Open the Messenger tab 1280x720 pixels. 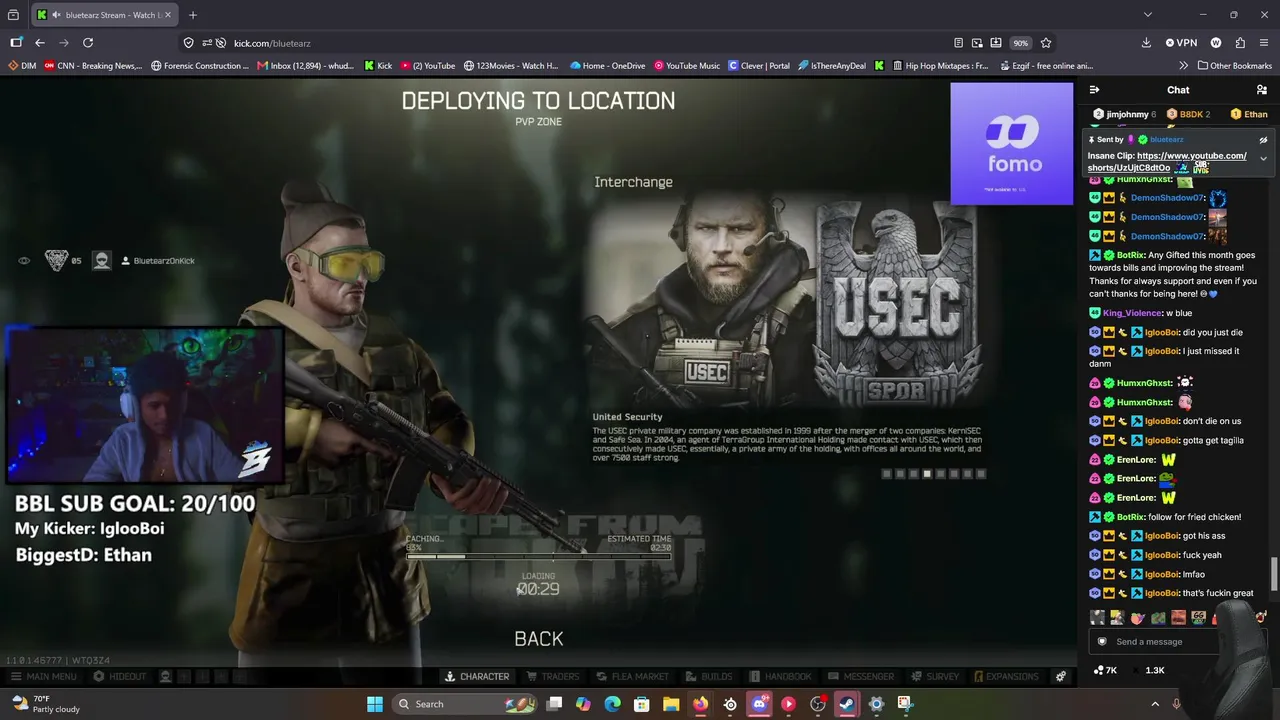point(861,677)
